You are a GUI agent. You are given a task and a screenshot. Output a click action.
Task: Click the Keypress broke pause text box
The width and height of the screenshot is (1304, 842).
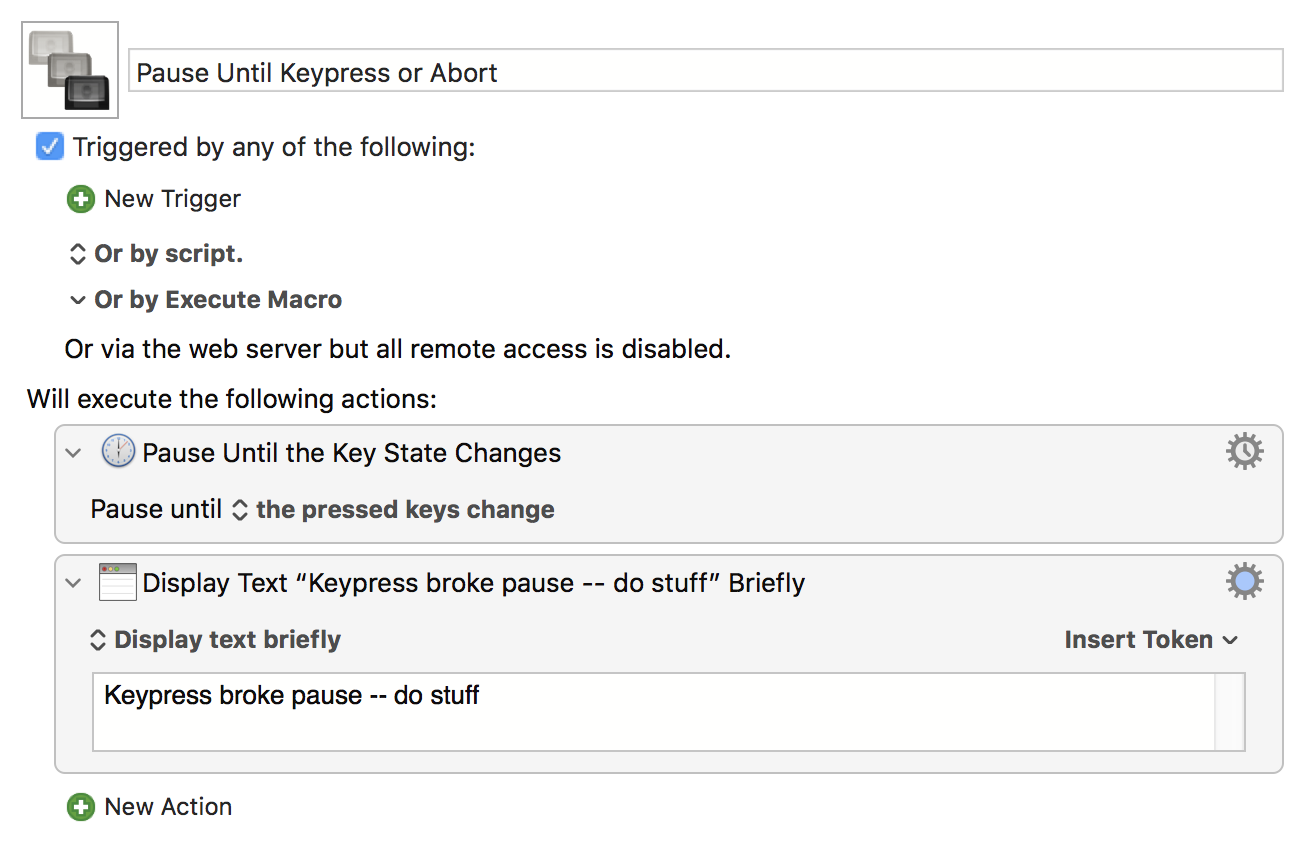click(x=654, y=711)
